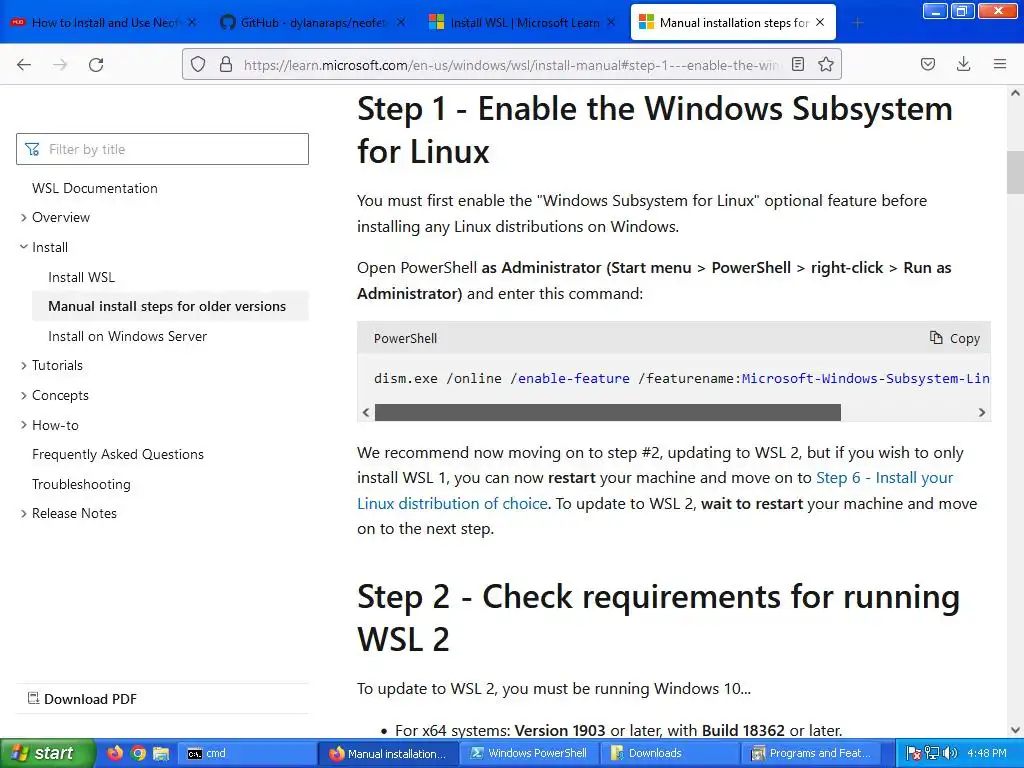Launch Firefox from quick launch
Screen dimensions: 1024x768
point(115,753)
